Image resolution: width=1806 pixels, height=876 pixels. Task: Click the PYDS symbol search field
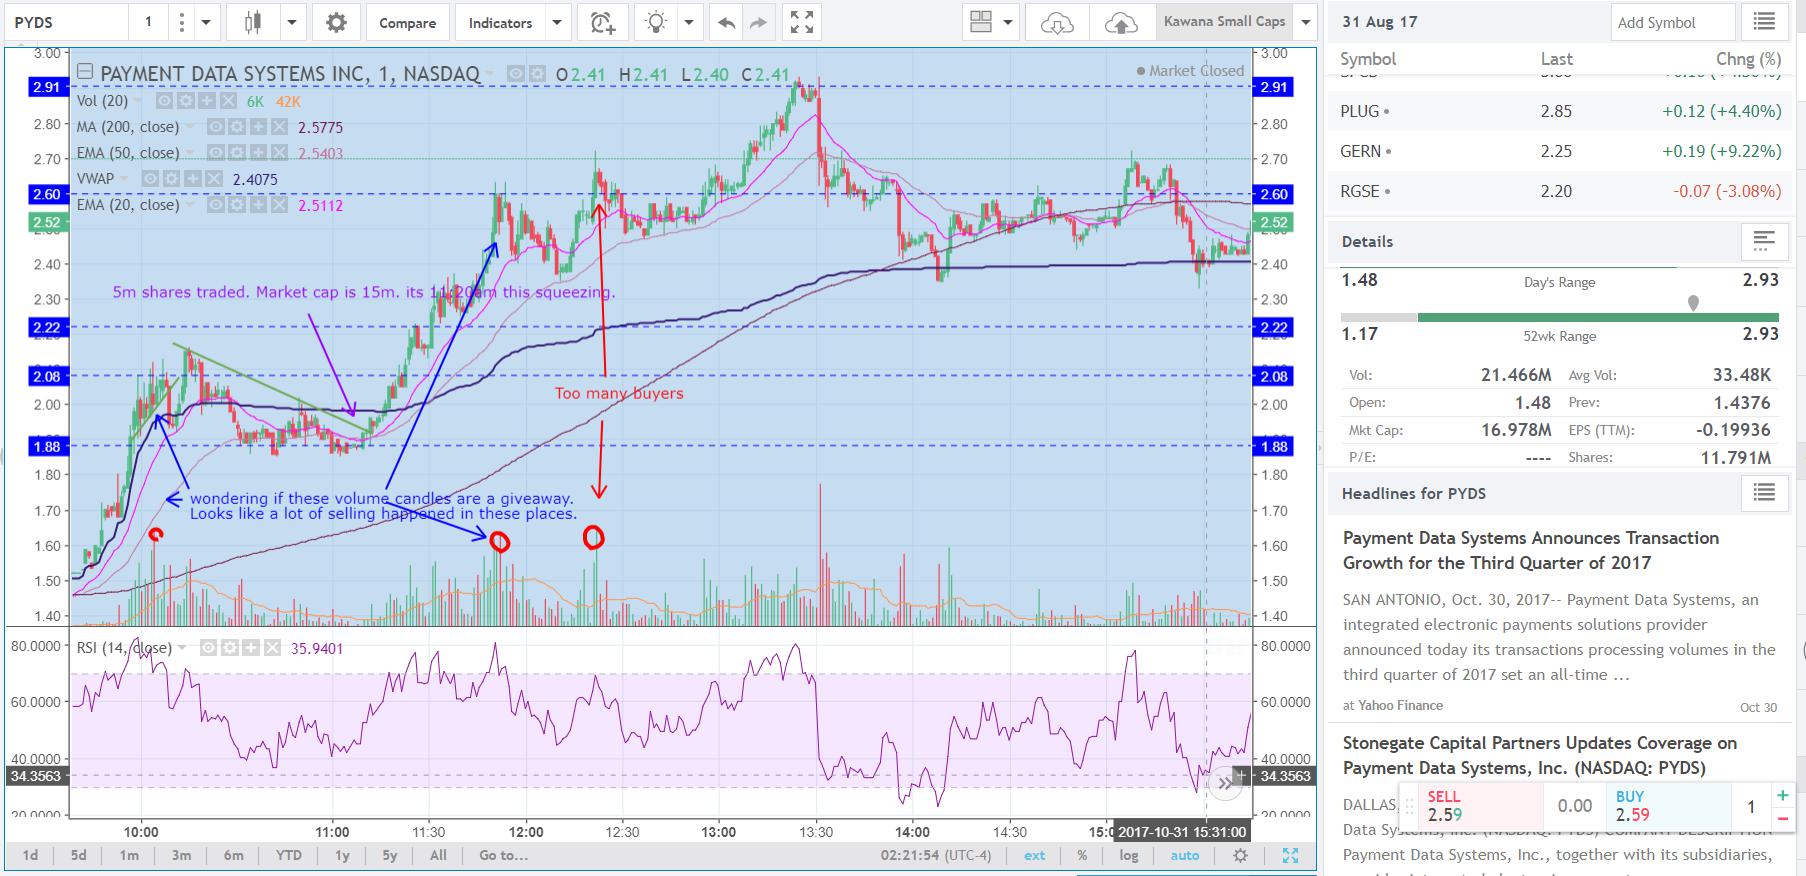coord(65,22)
